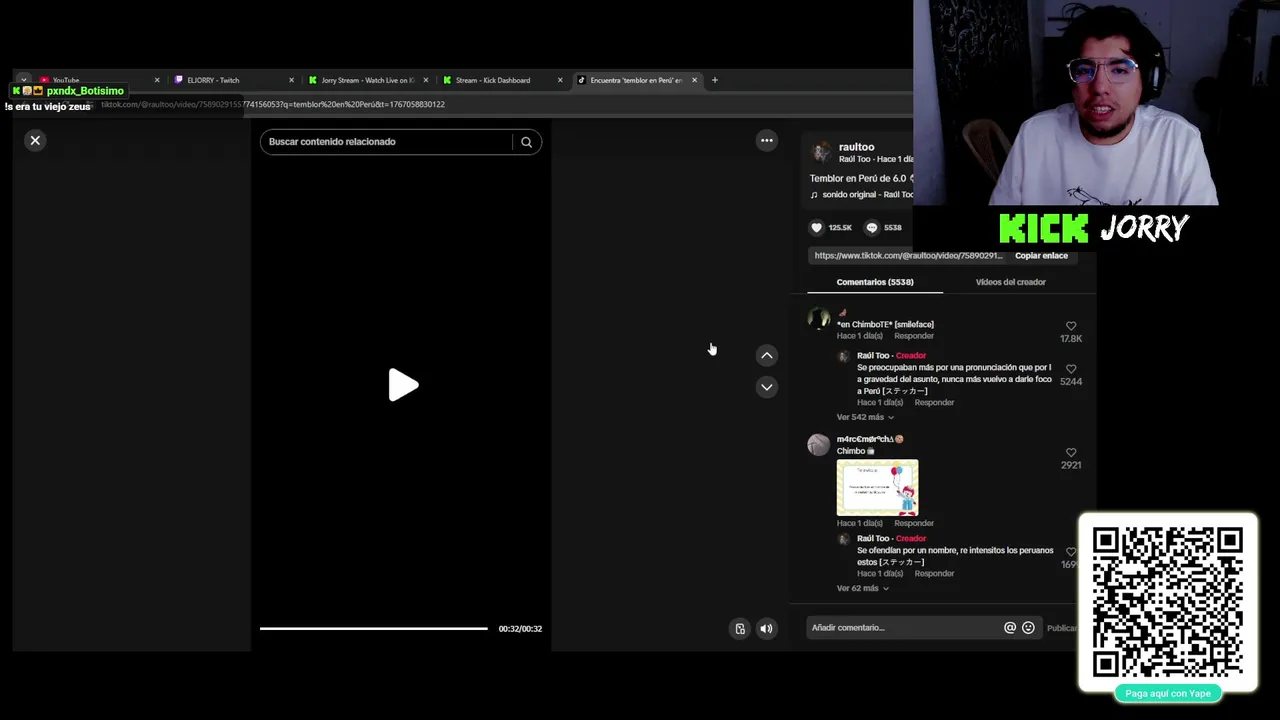
Task: Play the paused TikTok video
Action: tap(403, 385)
